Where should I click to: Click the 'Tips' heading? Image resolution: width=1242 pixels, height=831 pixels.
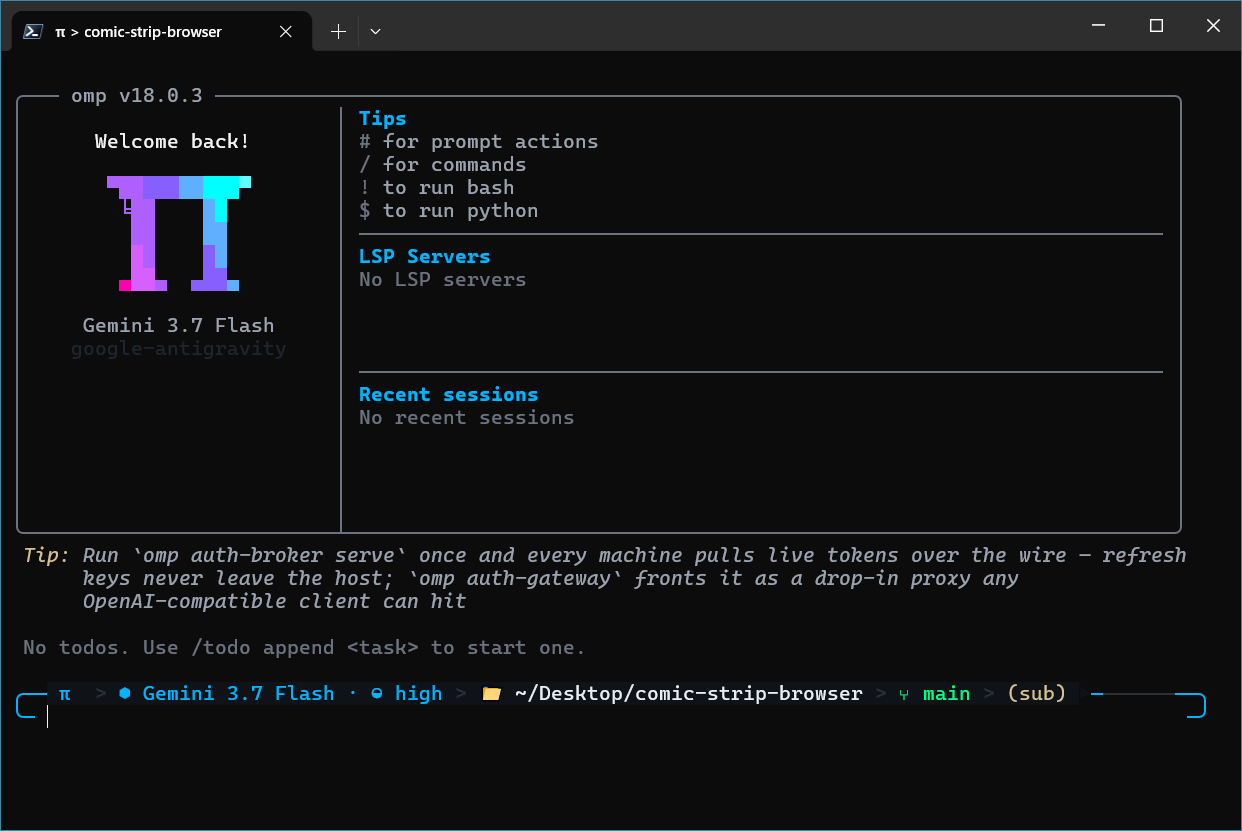coord(383,118)
